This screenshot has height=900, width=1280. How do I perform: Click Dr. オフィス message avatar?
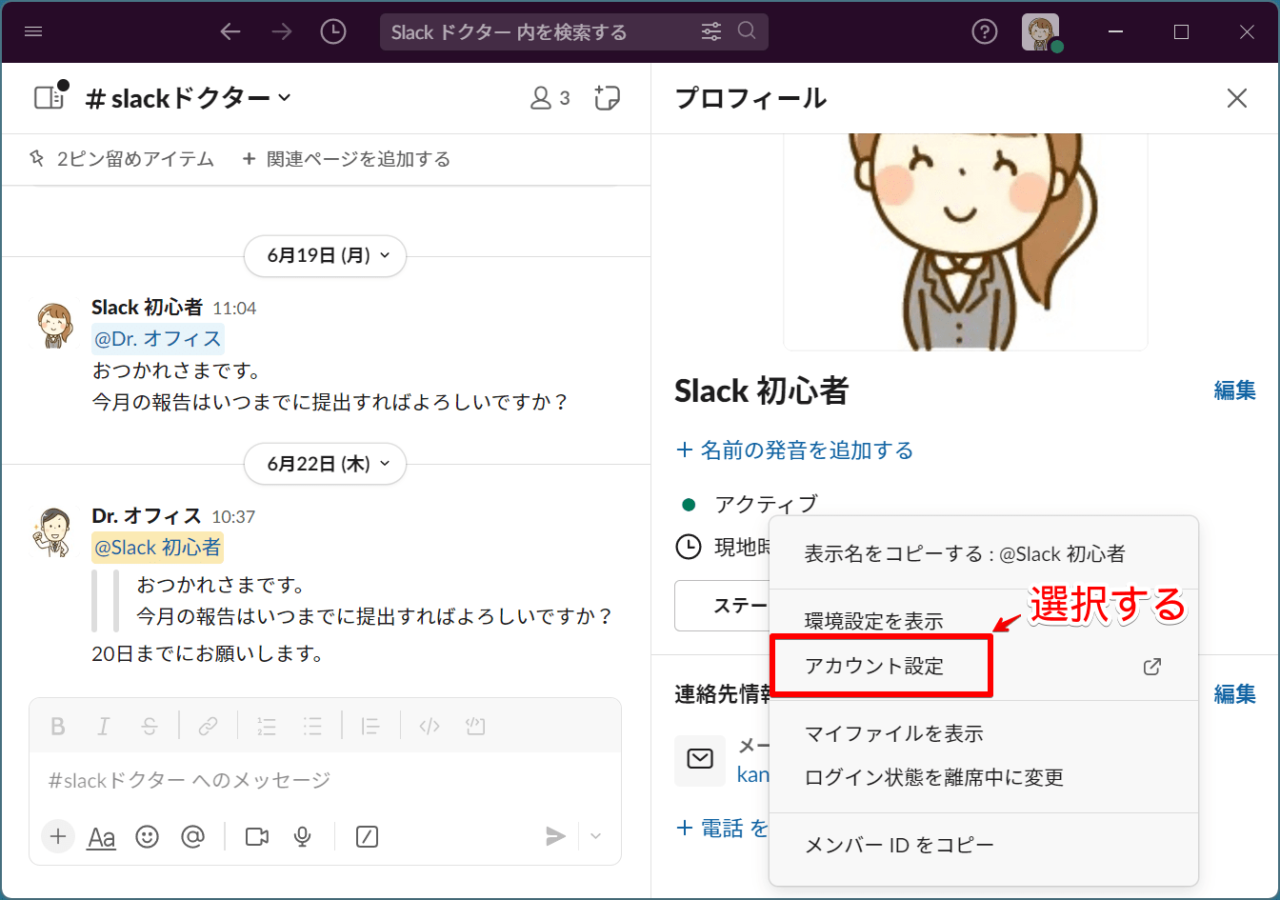(x=52, y=533)
